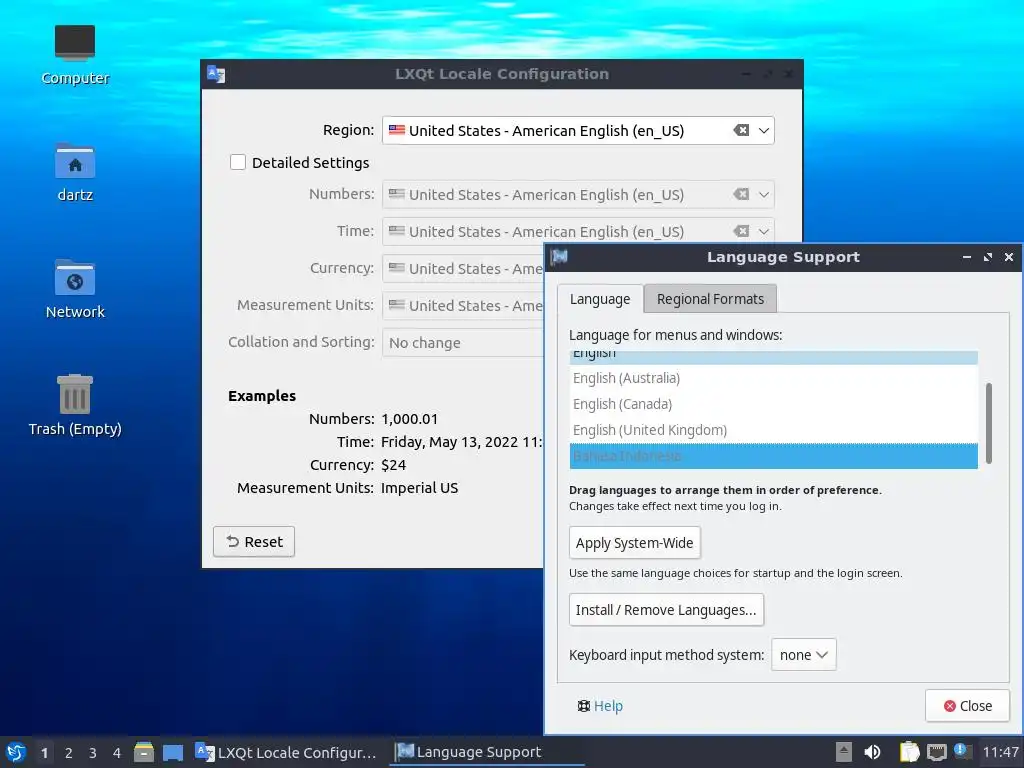Open the volume speaker tray icon
This screenshot has height=768, width=1024.
(x=872, y=752)
